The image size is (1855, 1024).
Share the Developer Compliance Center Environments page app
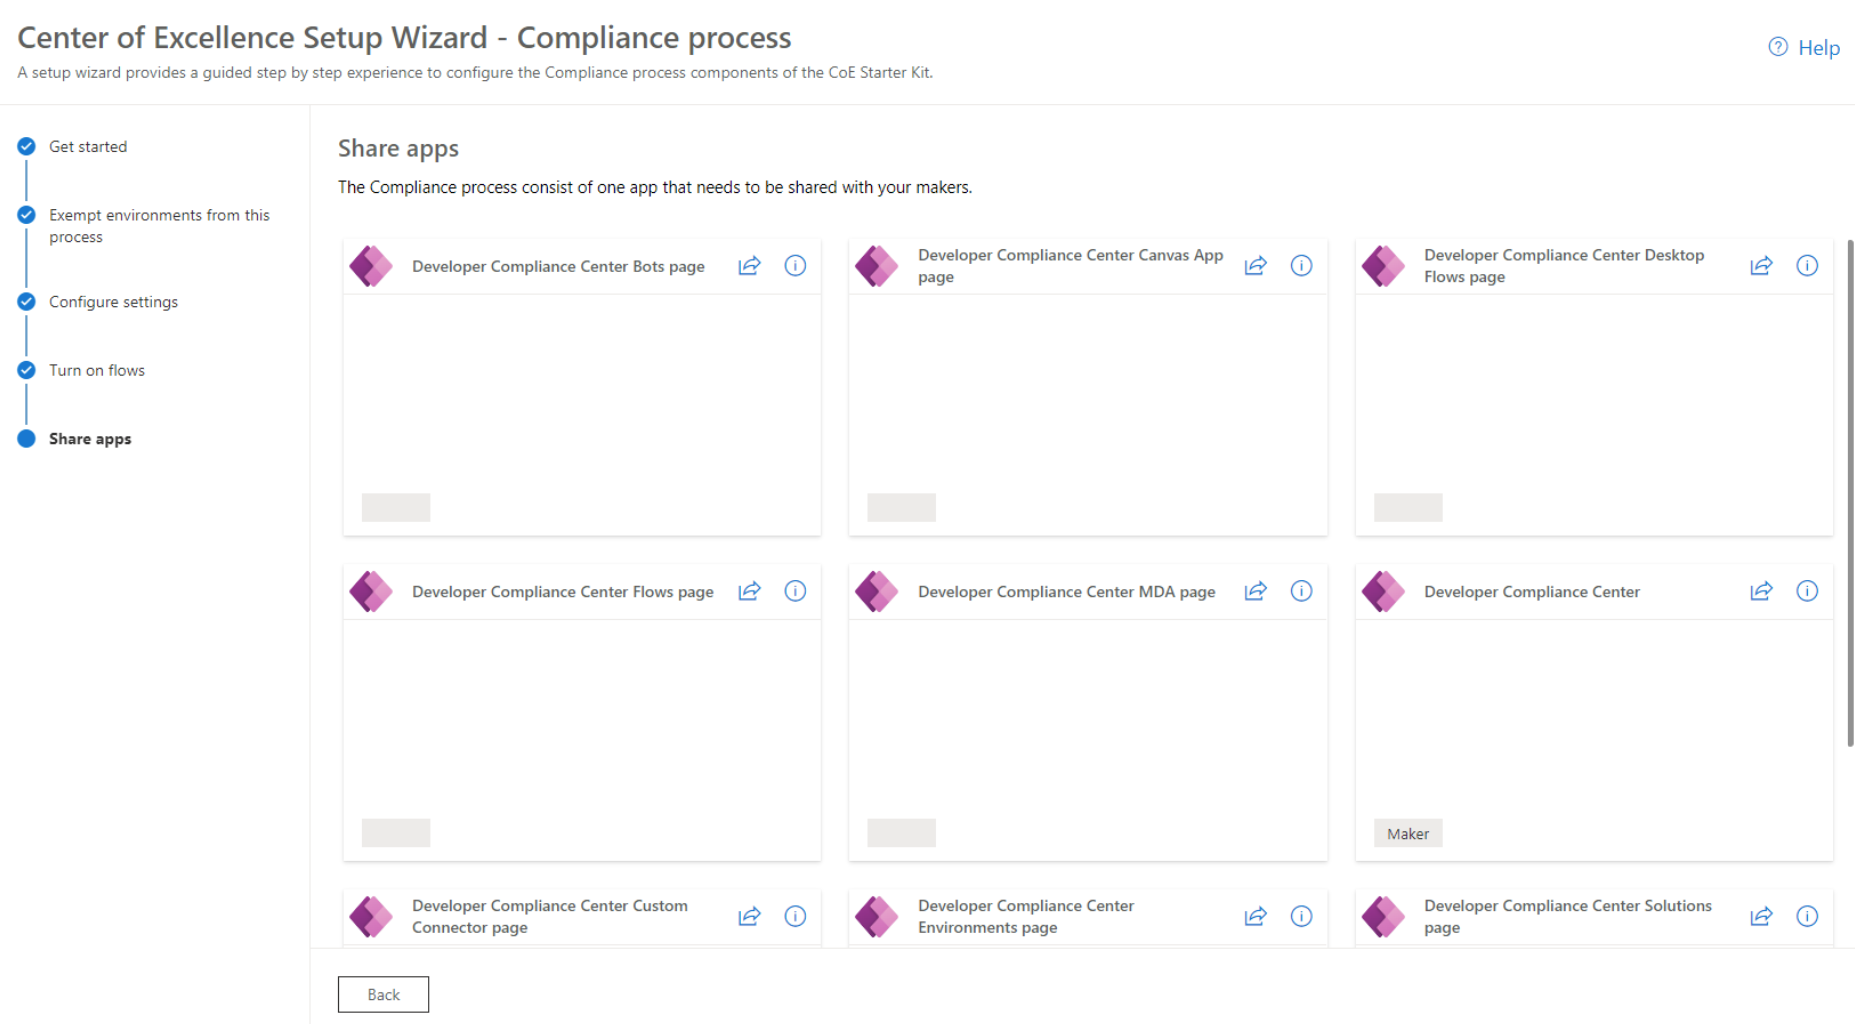click(x=1255, y=916)
